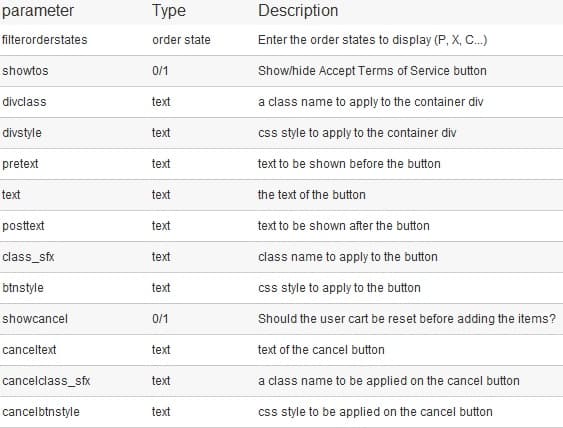Click the canceltext parameter cell
The width and height of the screenshot is (563, 428).
[x=29, y=350]
